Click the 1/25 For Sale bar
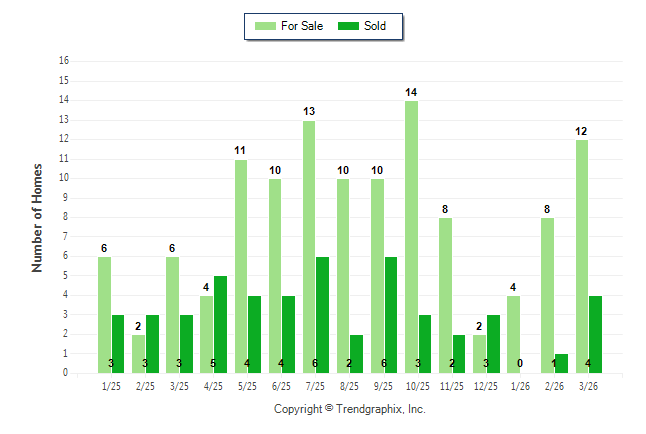 [x=104, y=314]
